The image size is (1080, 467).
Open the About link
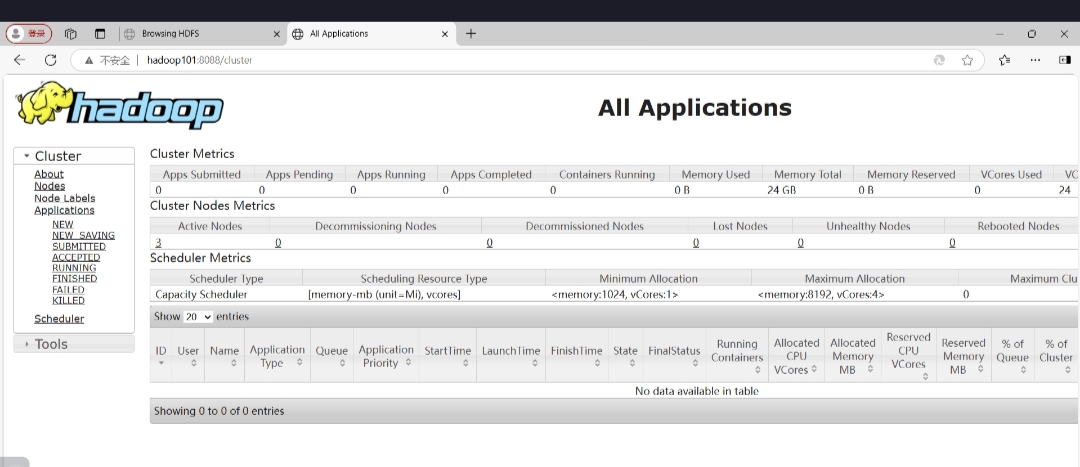(x=49, y=174)
